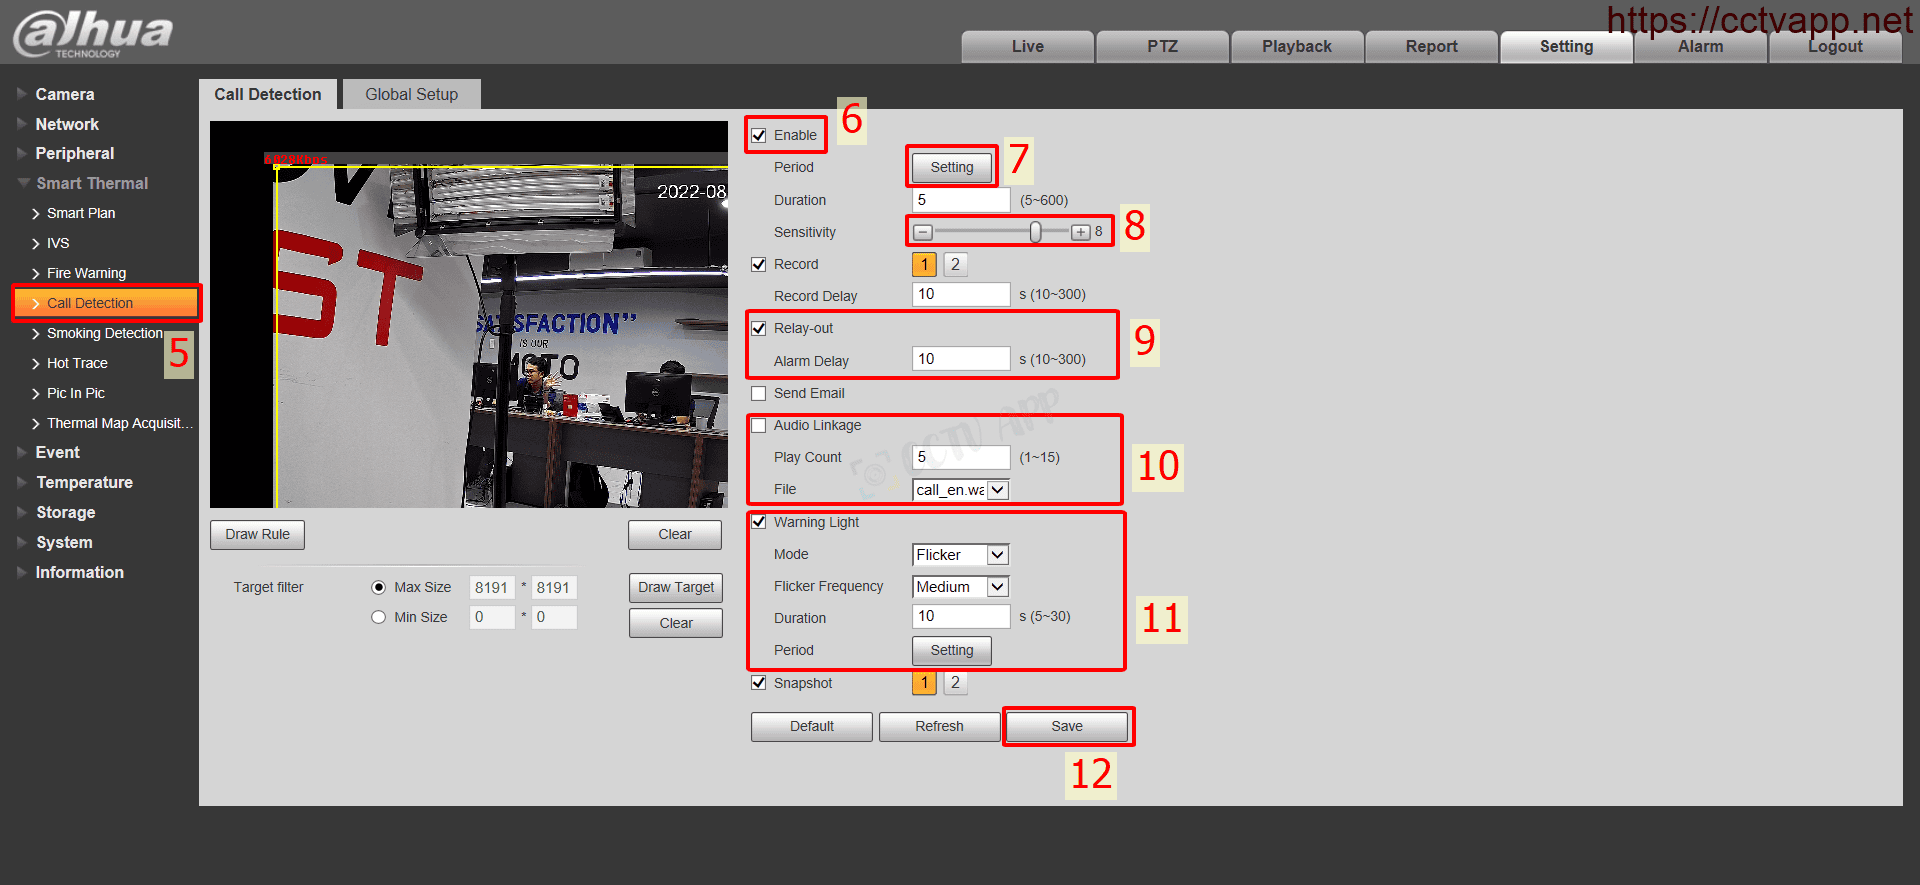Select Snapshot channel 1 box
Viewport: 1920px width, 885px height.
click(x=924, y=682)
